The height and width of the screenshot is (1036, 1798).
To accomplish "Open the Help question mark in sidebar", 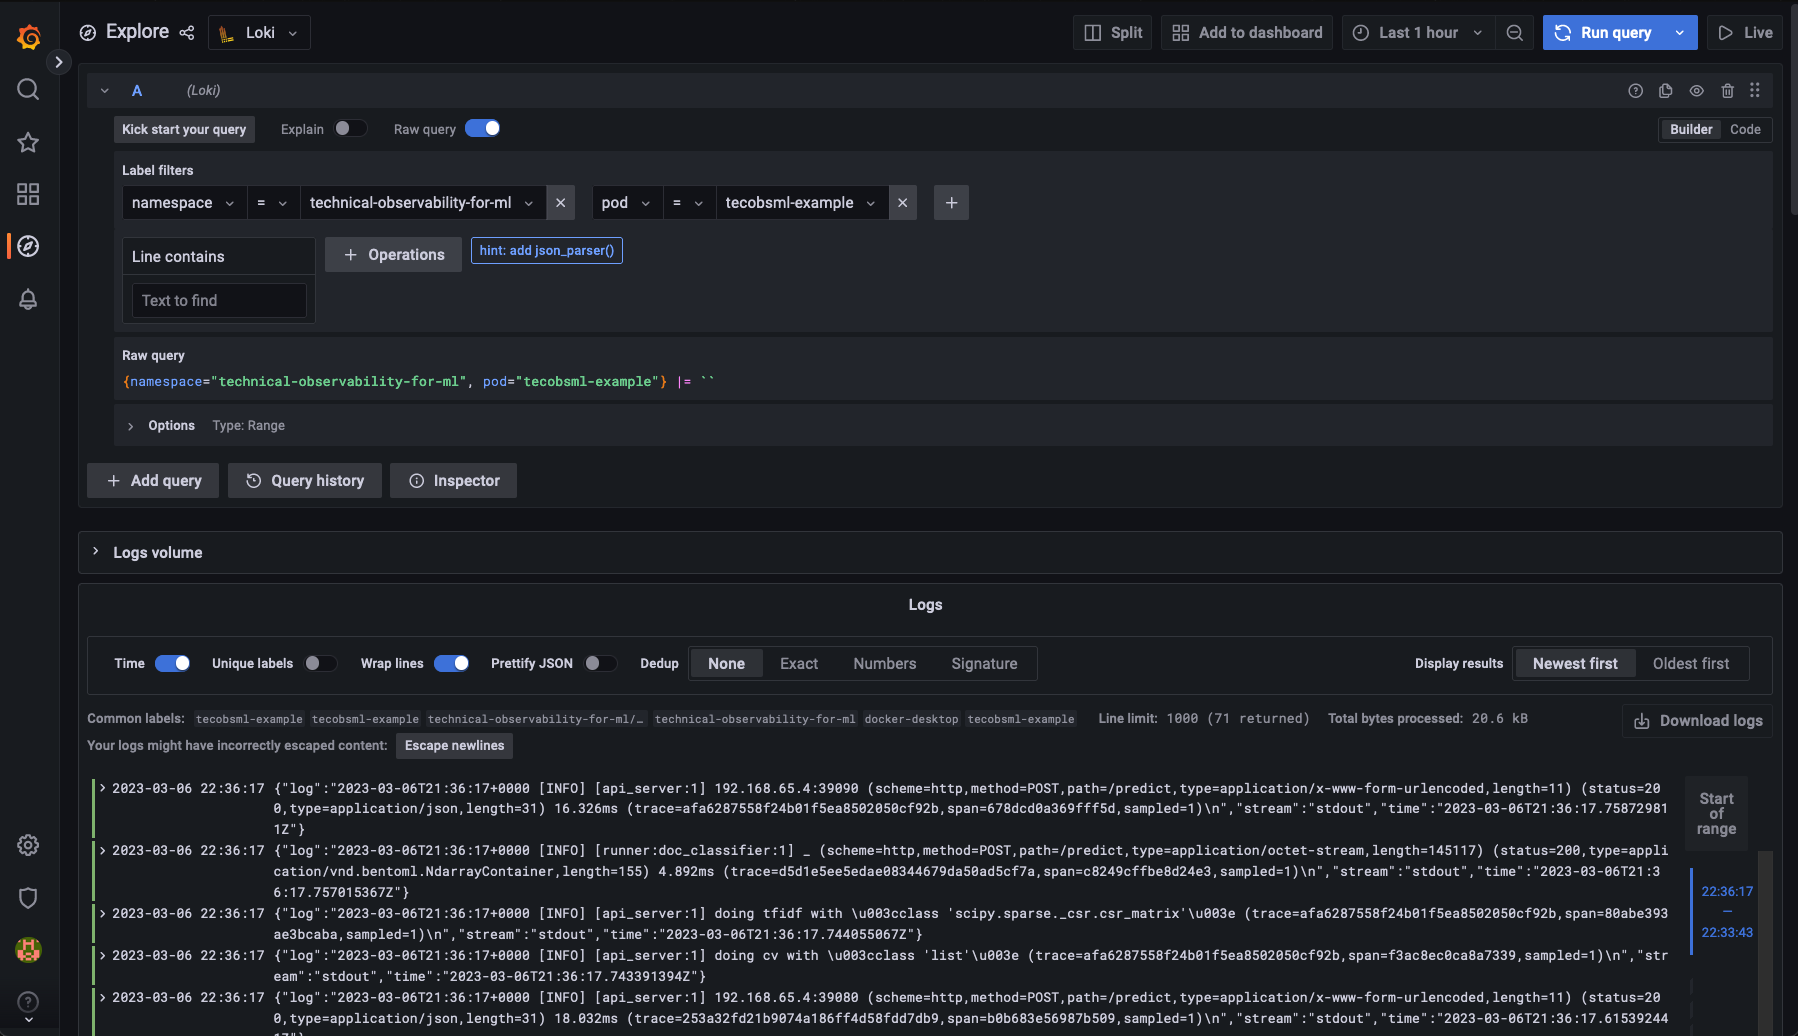I will click(x=28, y=1002).
